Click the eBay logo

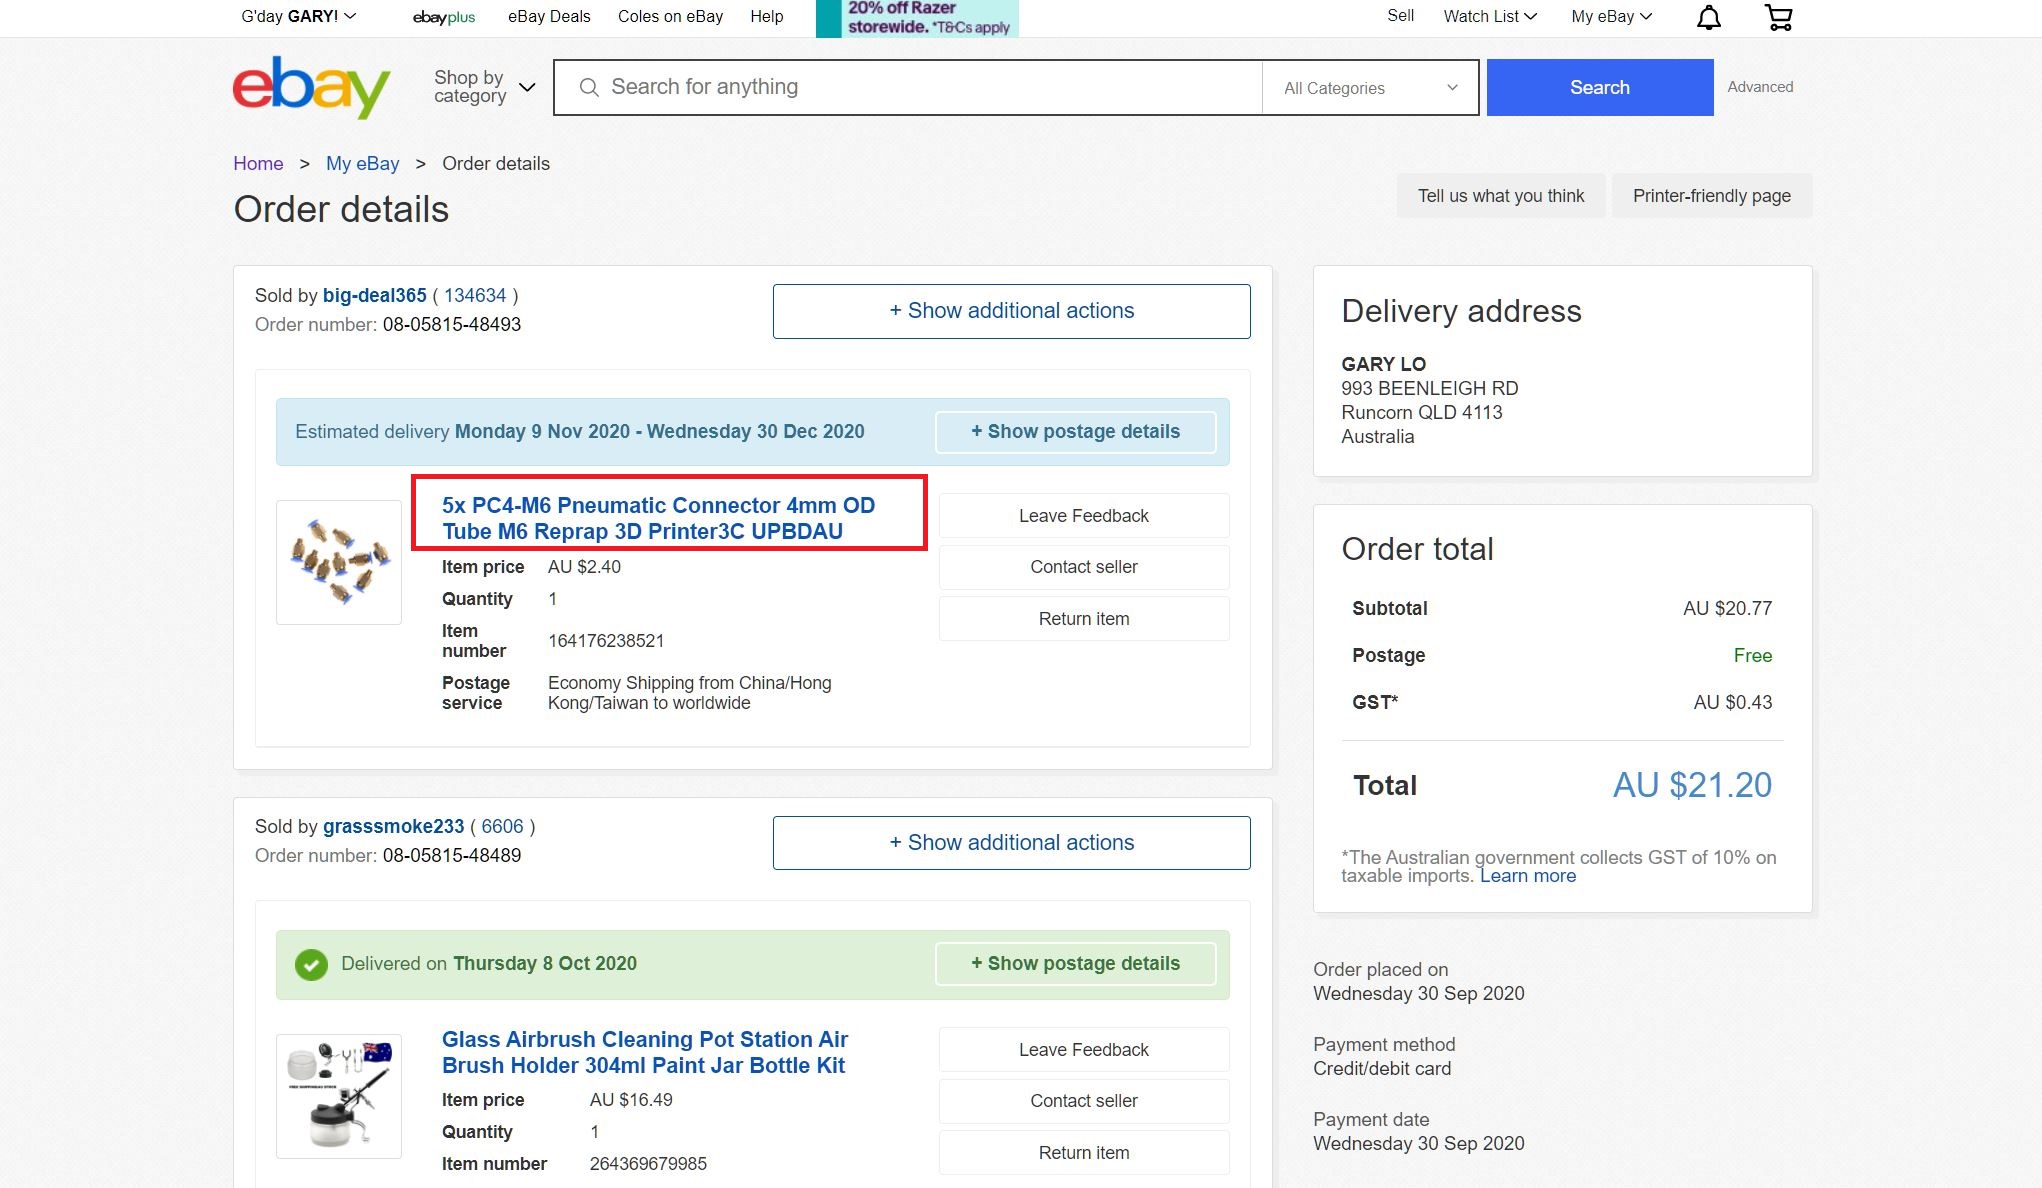coord(311,88)
